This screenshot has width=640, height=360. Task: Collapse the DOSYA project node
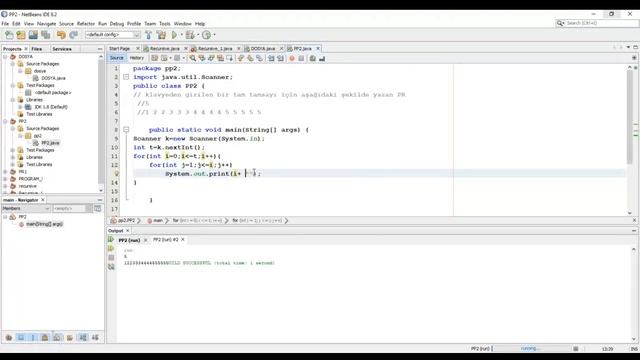5,57
